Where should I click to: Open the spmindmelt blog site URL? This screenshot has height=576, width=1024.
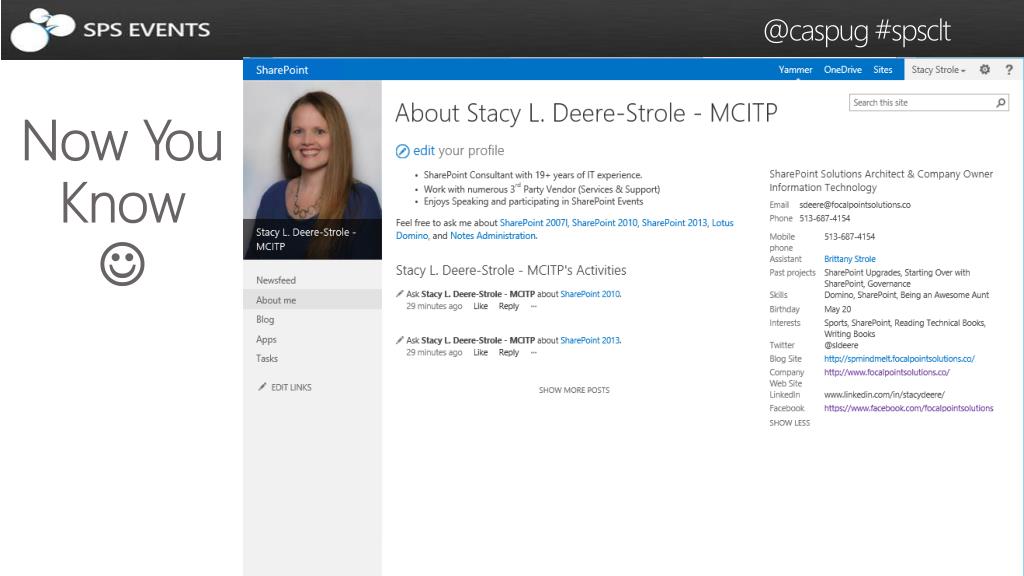pos(899,359)
